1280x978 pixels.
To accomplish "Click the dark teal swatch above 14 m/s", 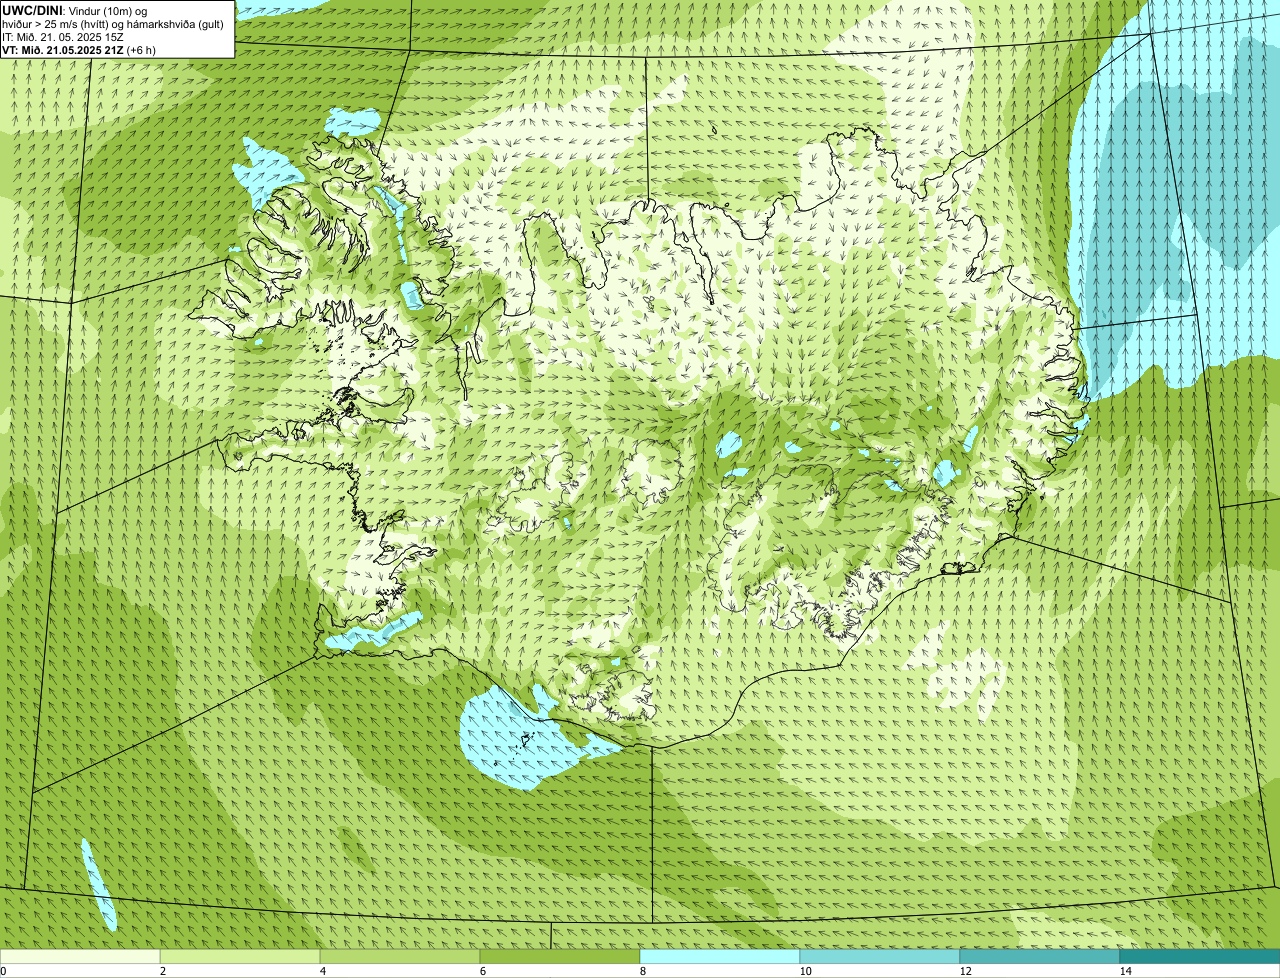I will [1200, 956].
